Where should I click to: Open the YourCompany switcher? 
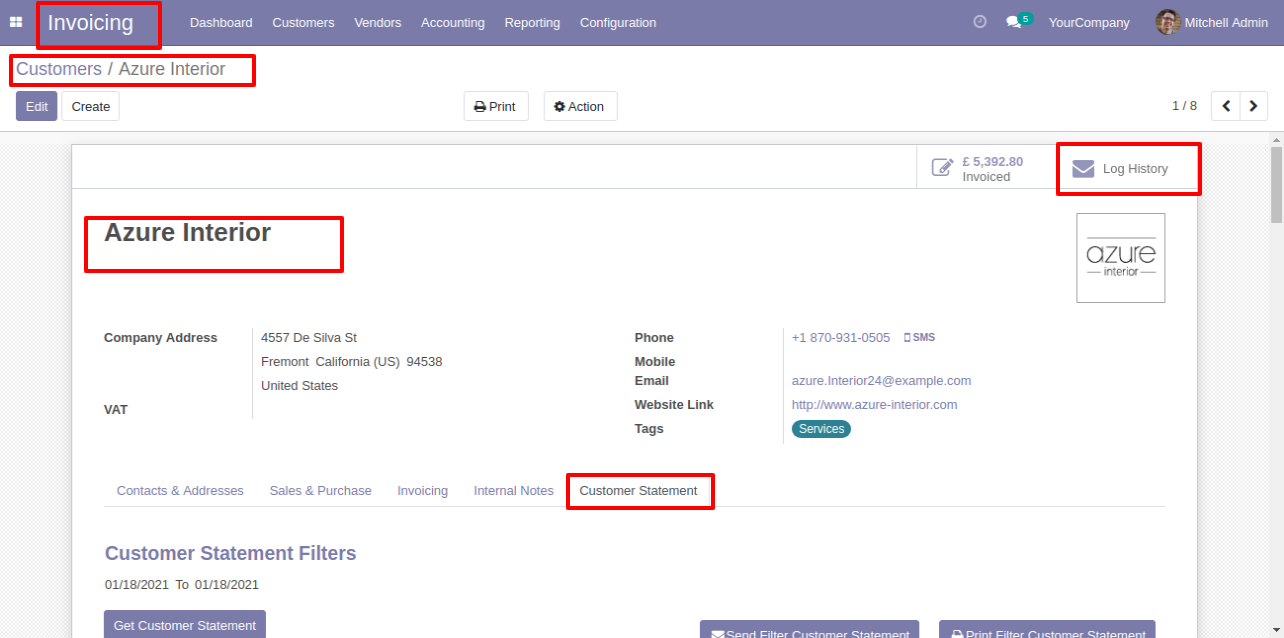point(1089,22)
